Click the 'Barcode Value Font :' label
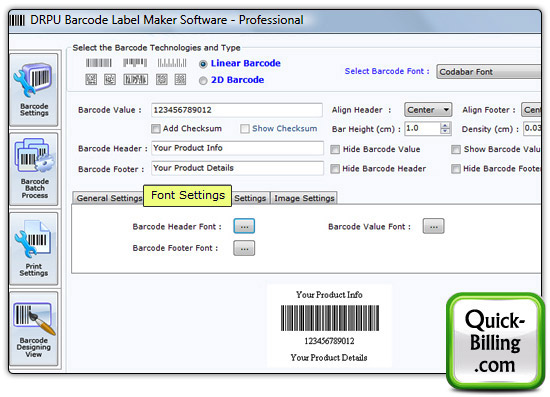Screen dimensions: 550x397 [369, 227]
